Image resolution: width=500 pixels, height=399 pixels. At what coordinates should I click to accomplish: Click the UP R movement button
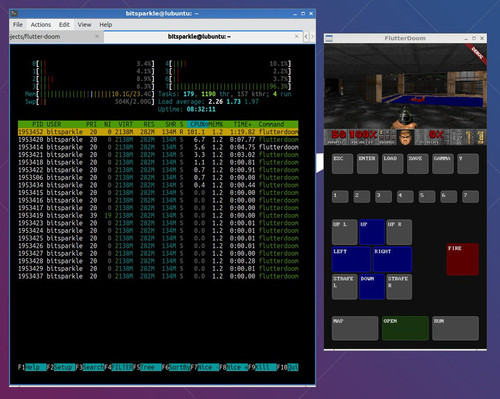399,232
